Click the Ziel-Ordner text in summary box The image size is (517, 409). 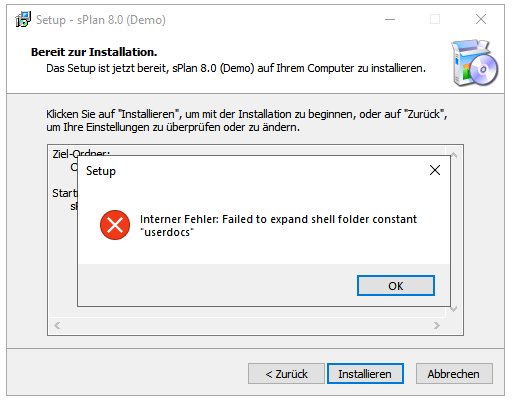pyautogui.click(x=81, y=154)
